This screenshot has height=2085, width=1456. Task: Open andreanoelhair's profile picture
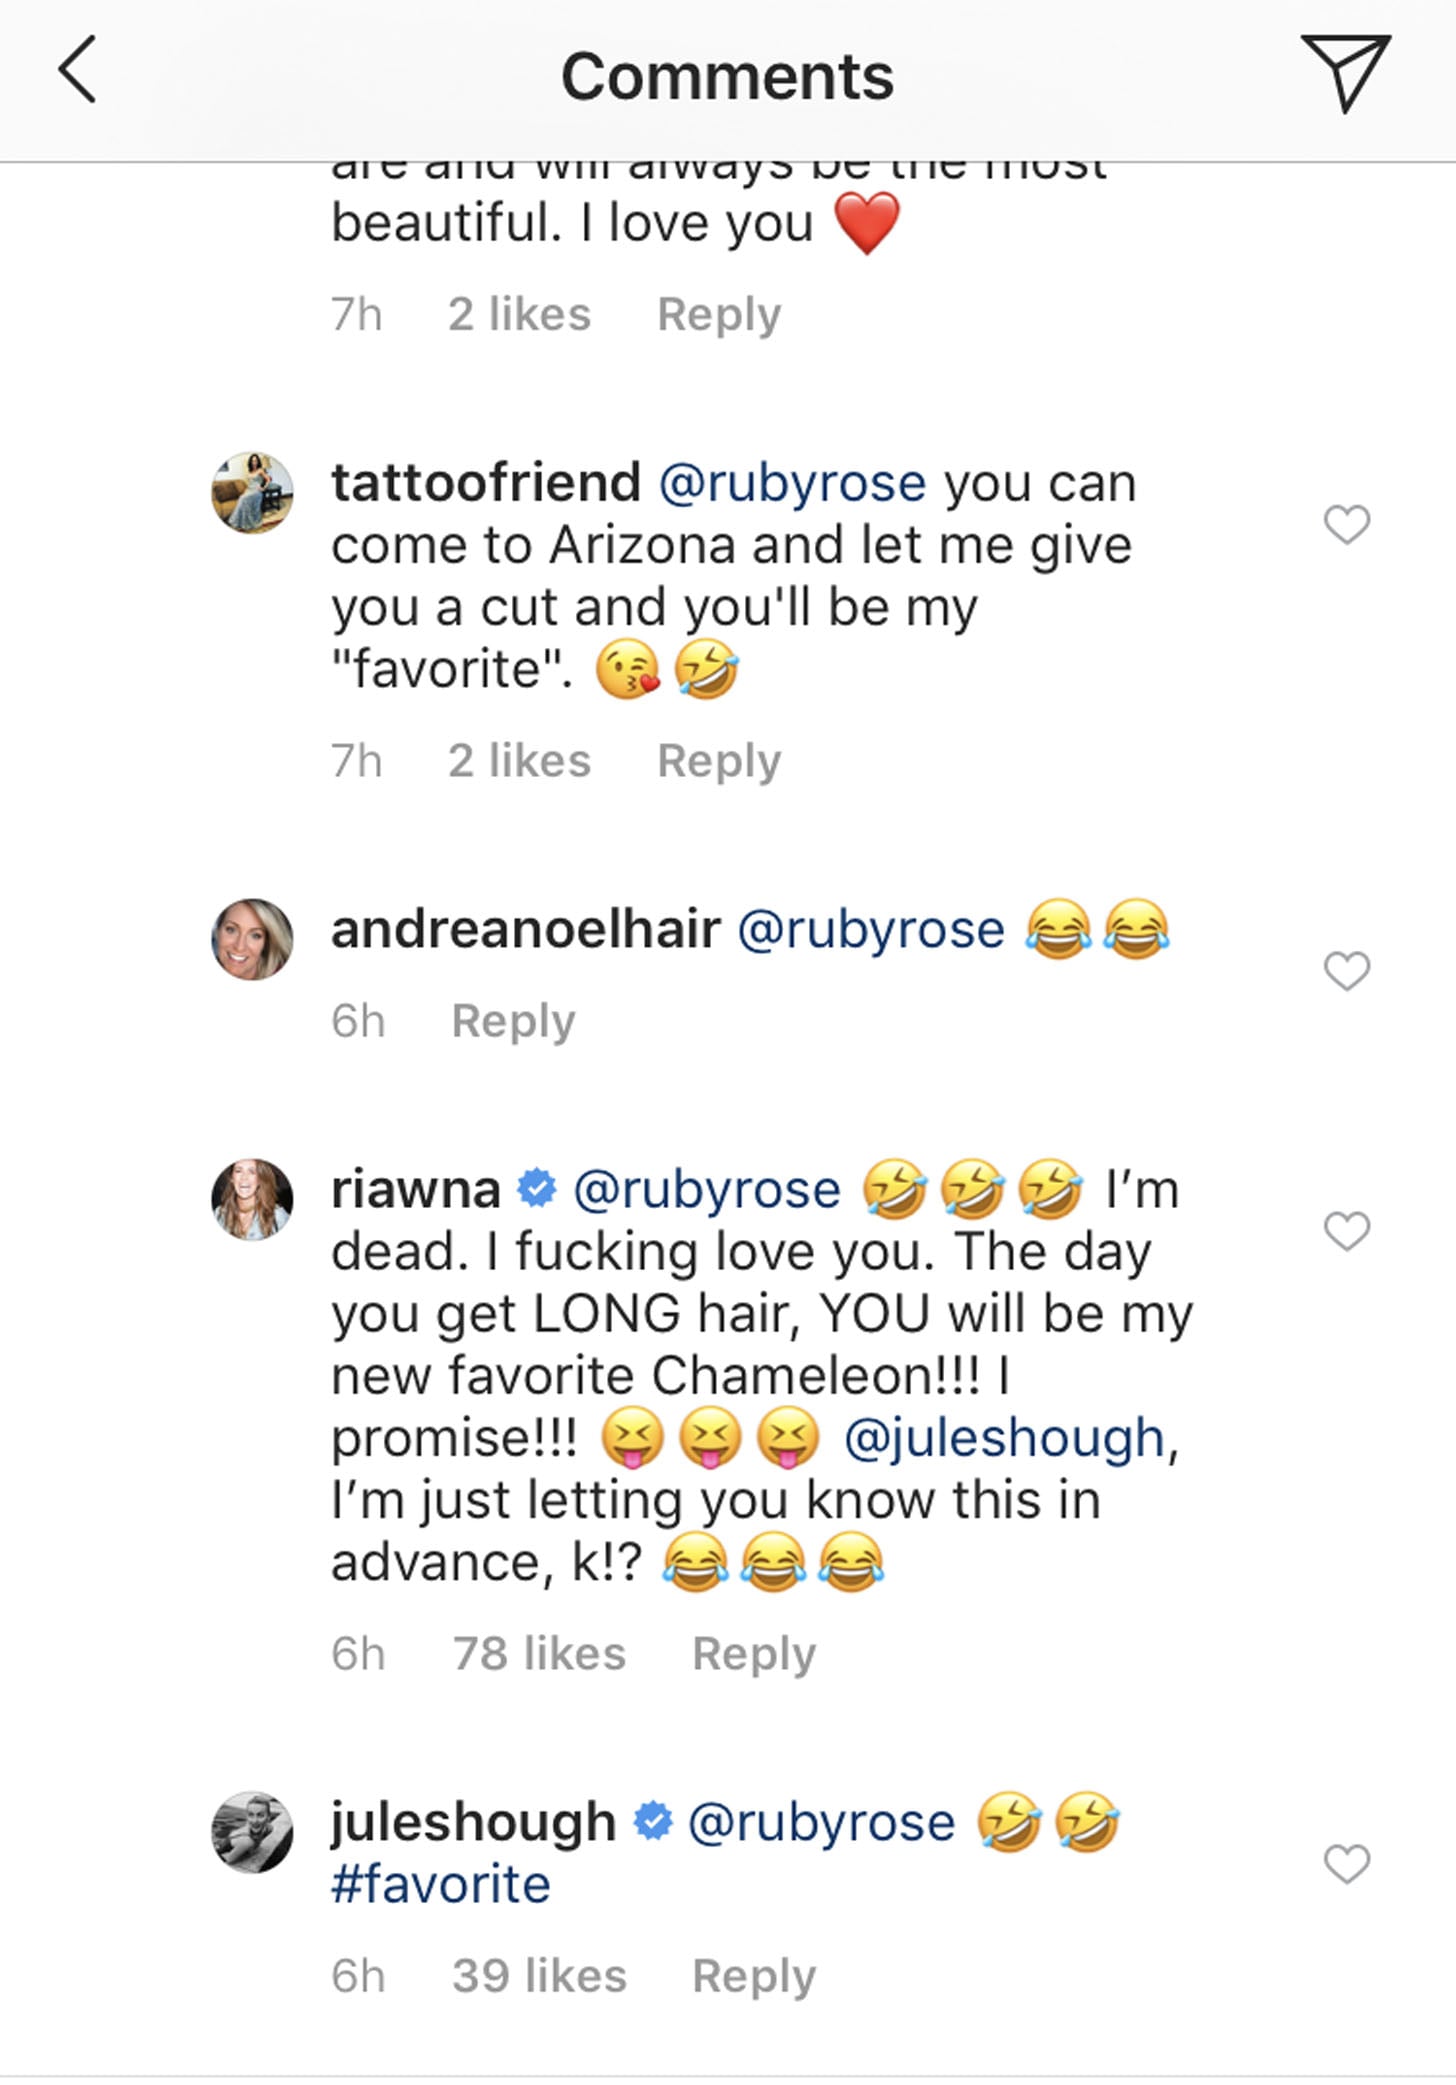[252, 939]
